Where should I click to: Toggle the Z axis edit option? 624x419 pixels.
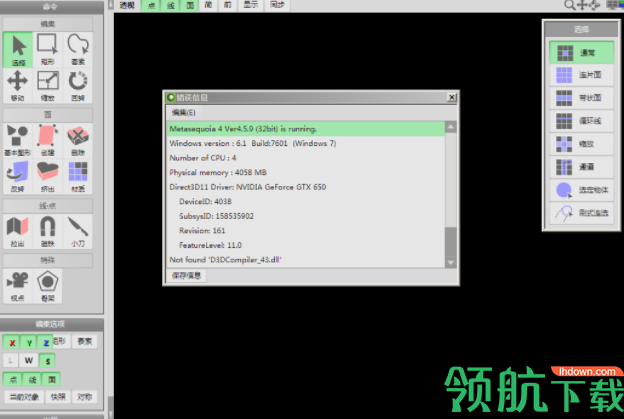tap(46, 342)
